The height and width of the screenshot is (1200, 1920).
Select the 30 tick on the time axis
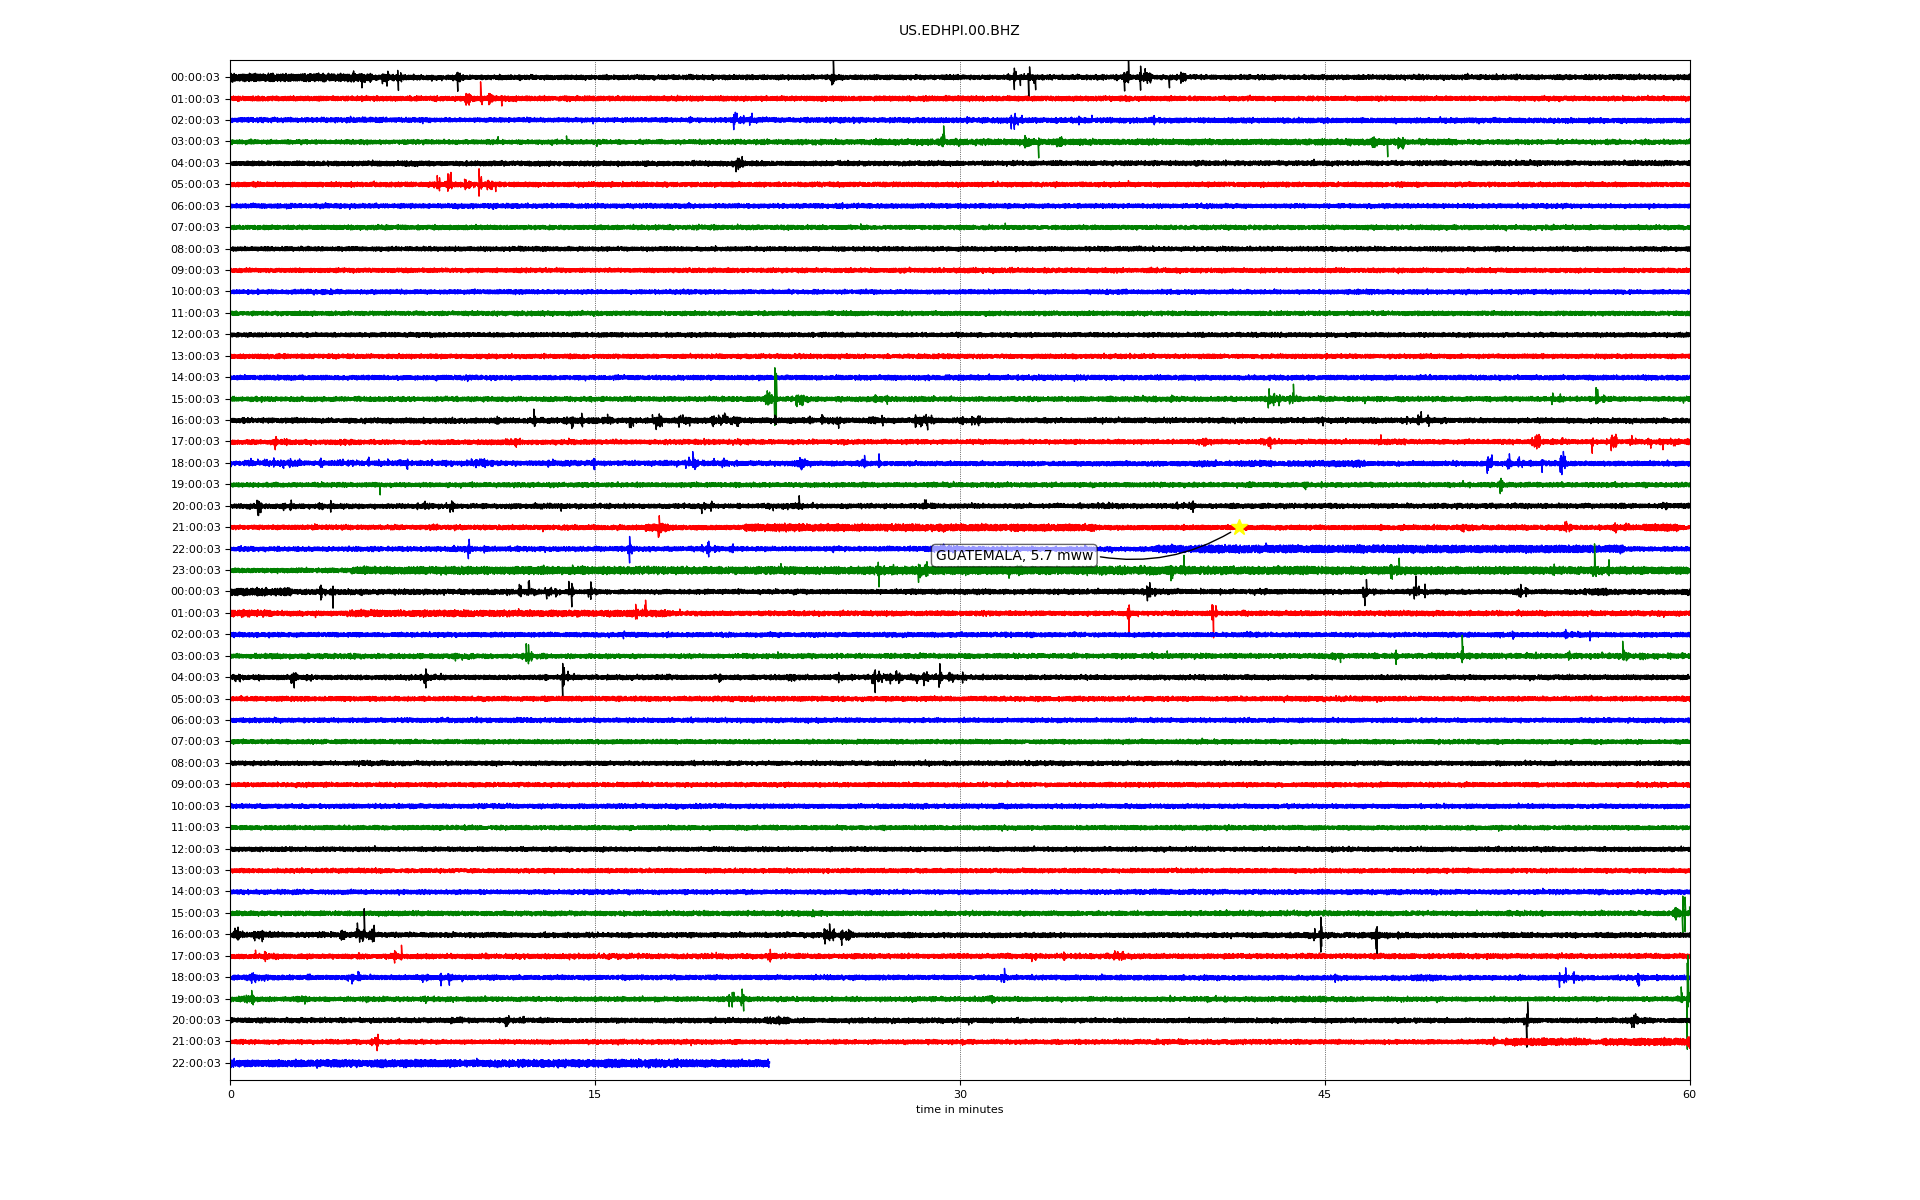click(x=960, y=1094)
